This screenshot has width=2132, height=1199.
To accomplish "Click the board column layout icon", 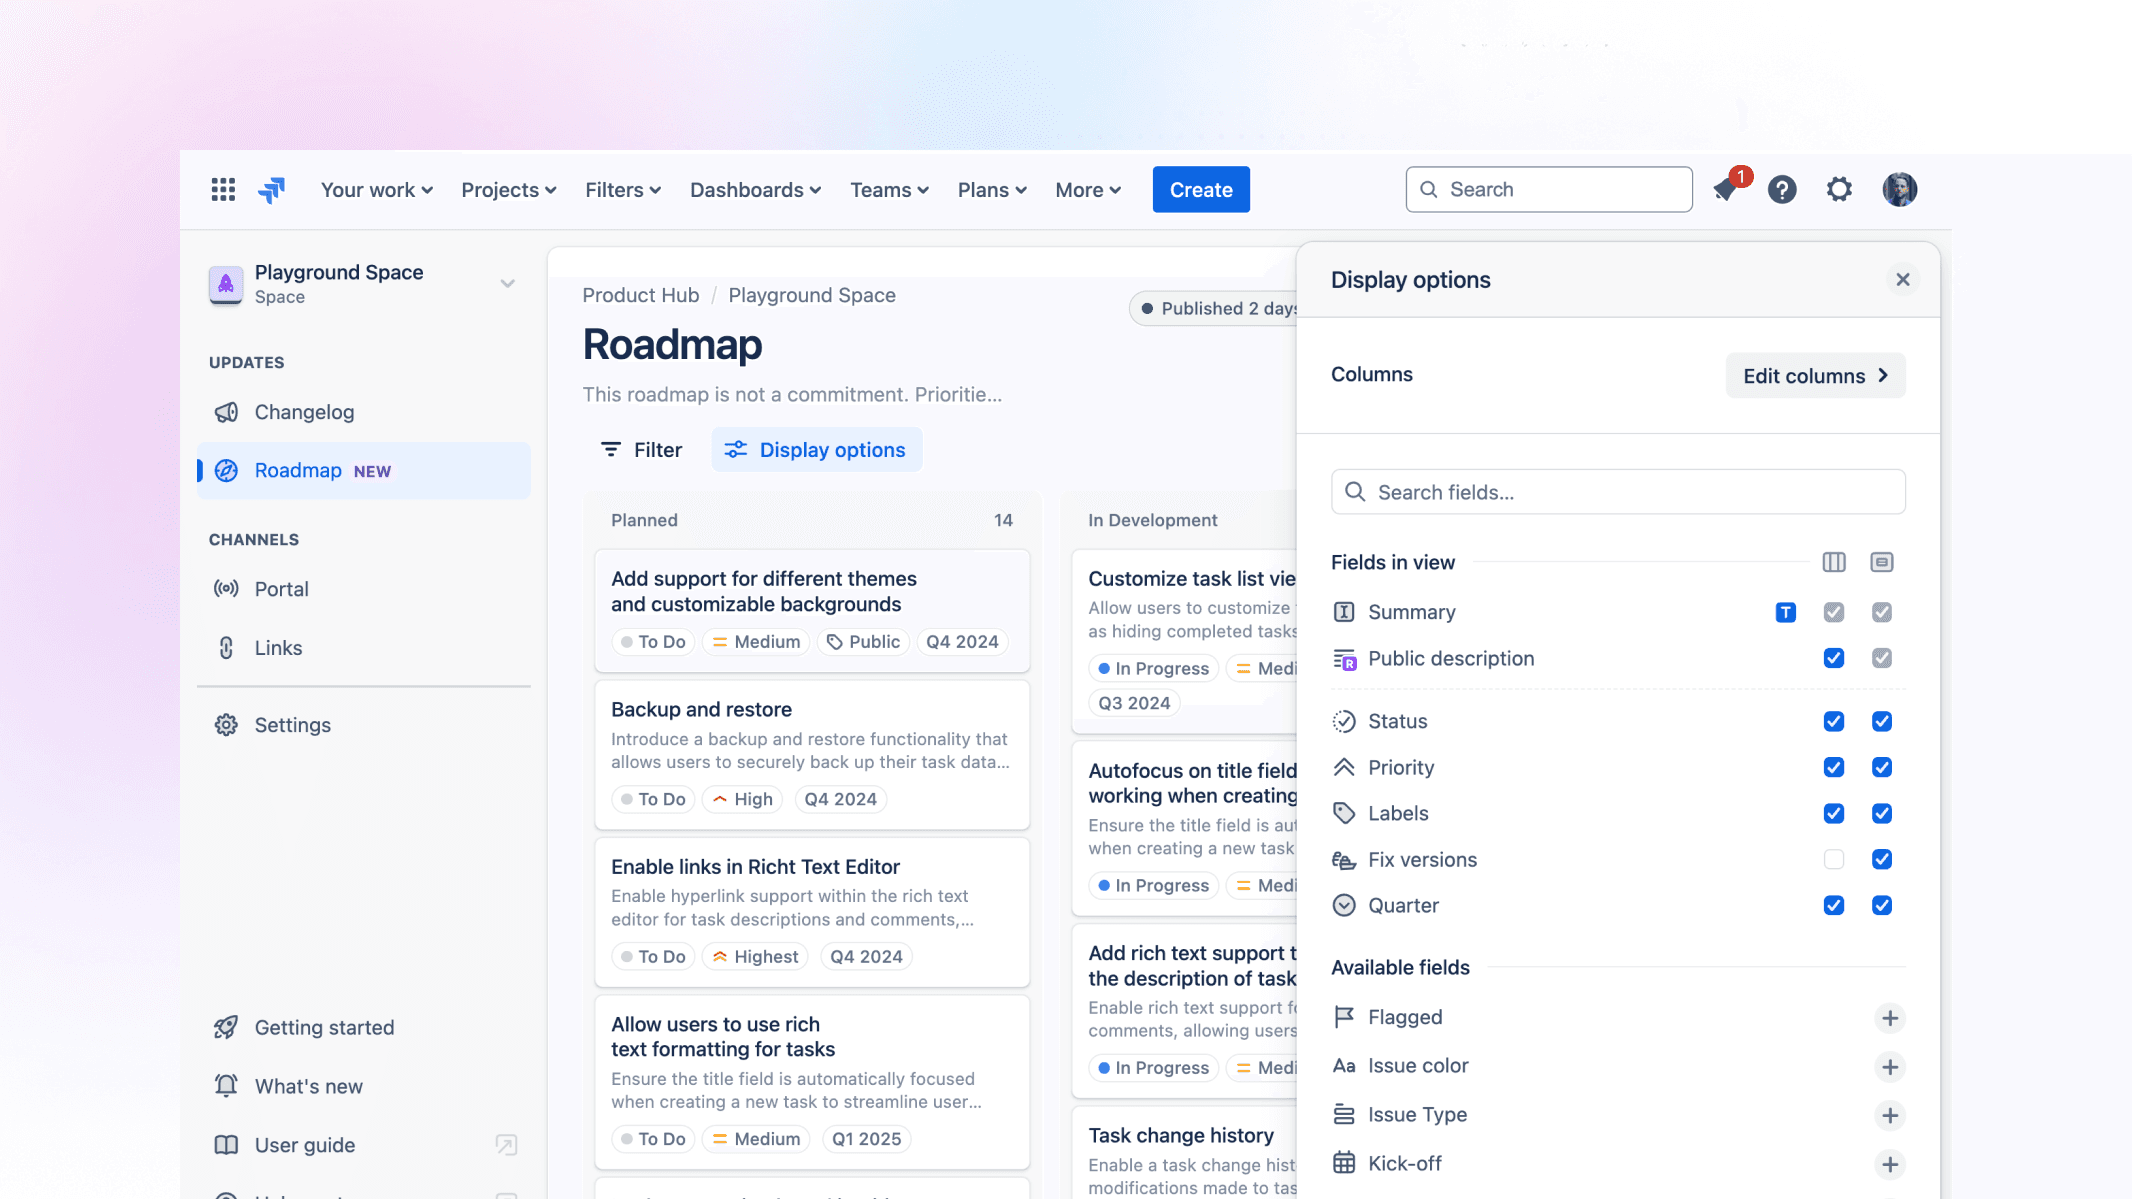I will pyautogui.click(x=1833, y=562).
